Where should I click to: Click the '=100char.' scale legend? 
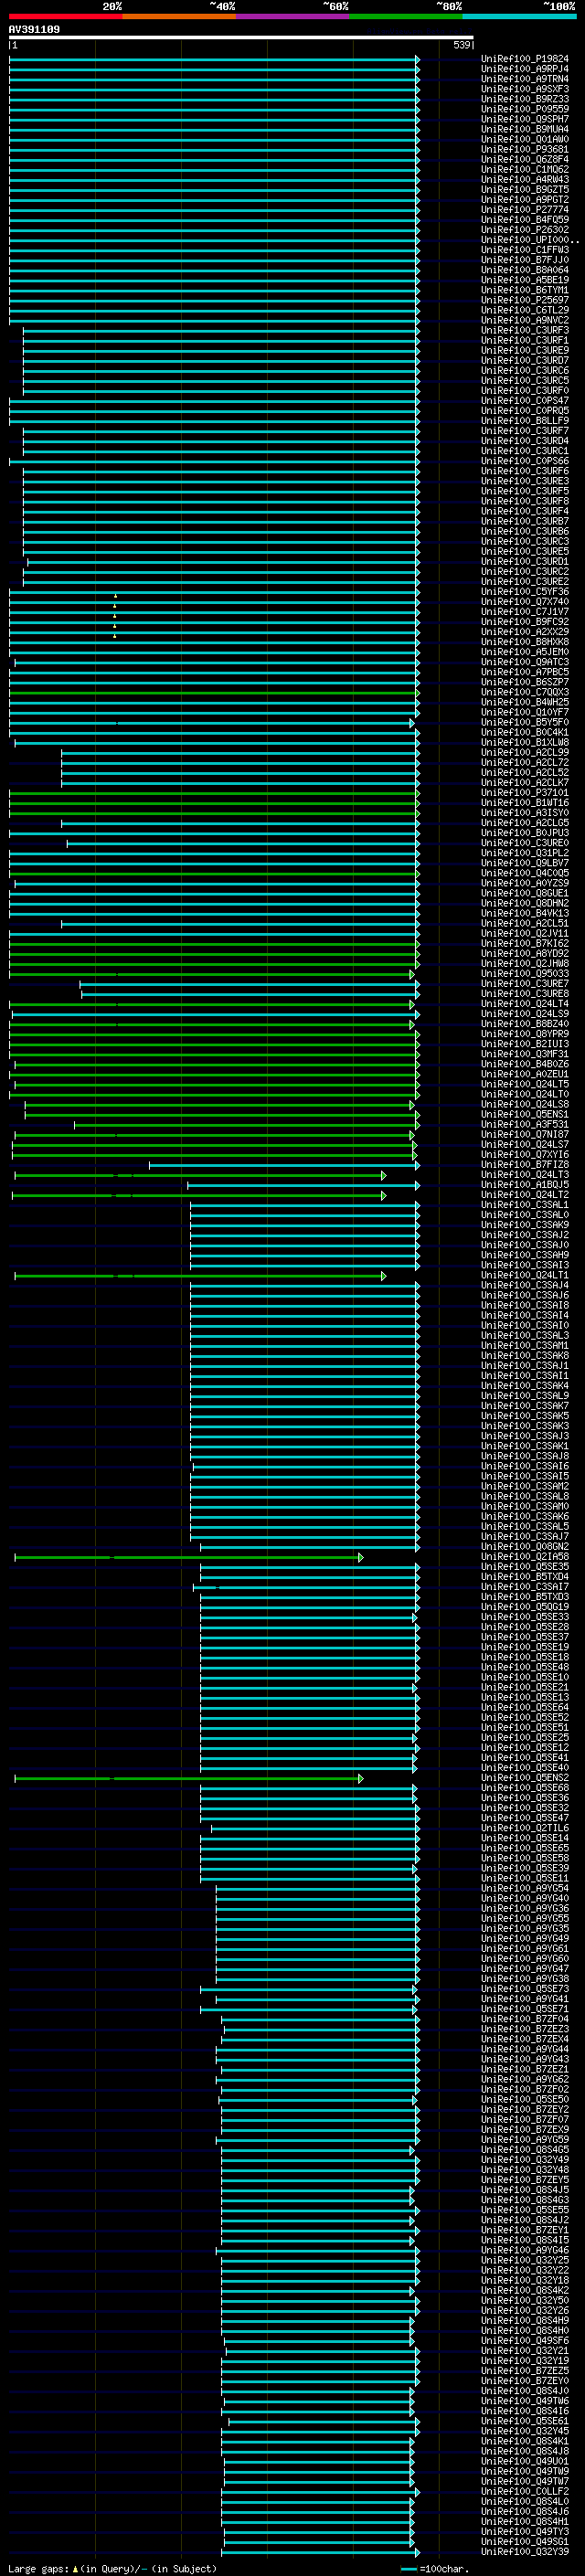444,2568
